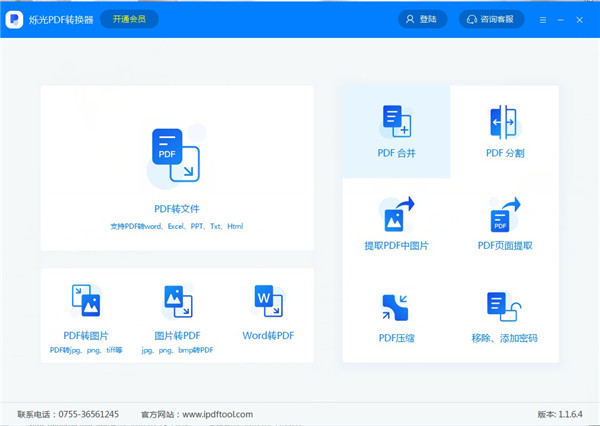Click the 开通会员 membership button

(x=129, y=19)
